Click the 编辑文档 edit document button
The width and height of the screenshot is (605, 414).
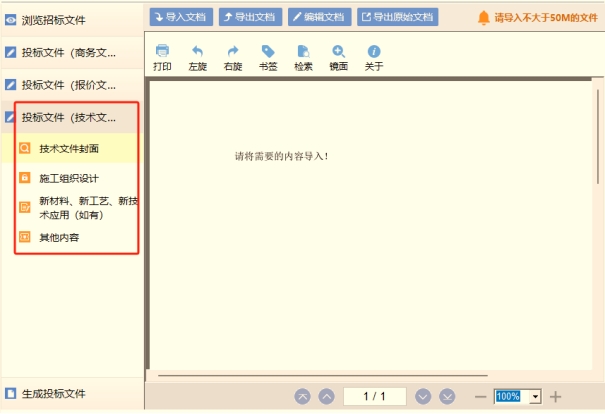tap(319, 17)
